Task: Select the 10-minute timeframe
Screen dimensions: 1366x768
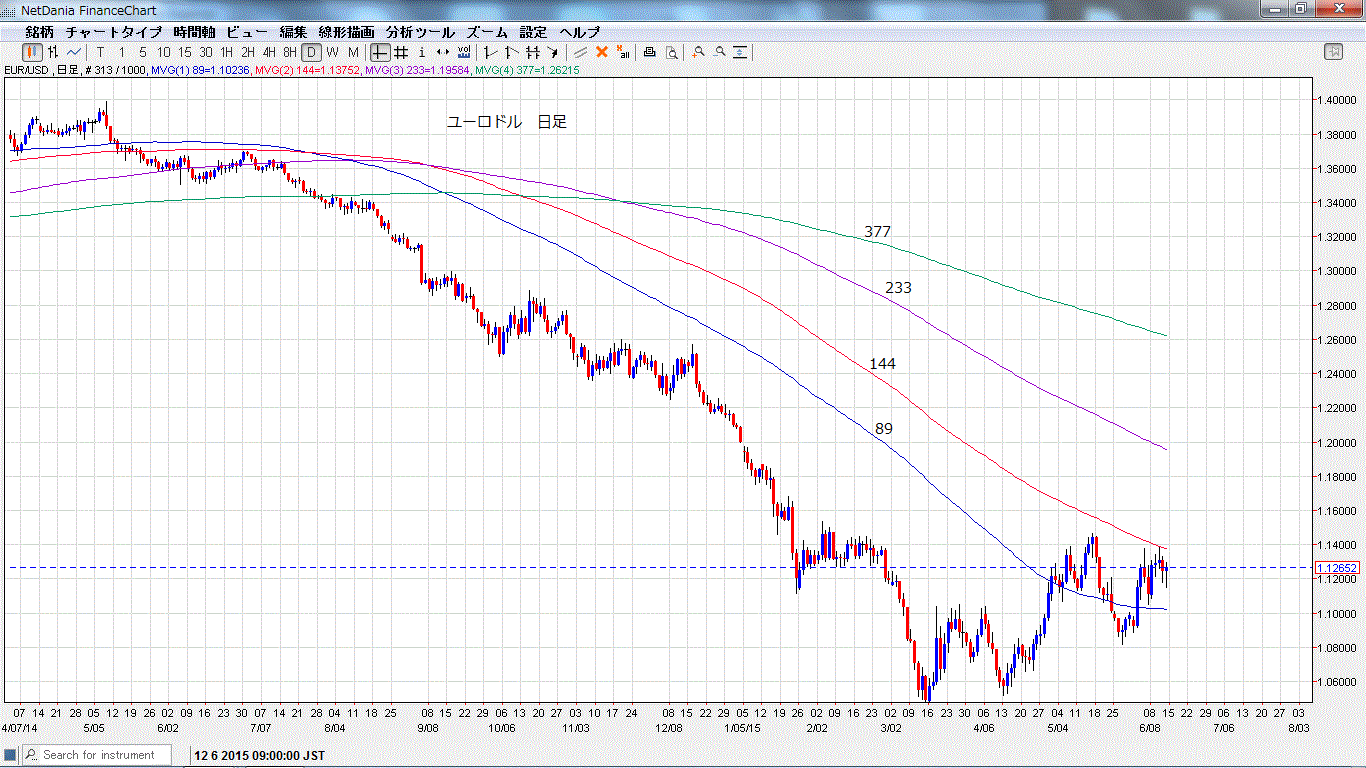Action: [x=164, y=52]
